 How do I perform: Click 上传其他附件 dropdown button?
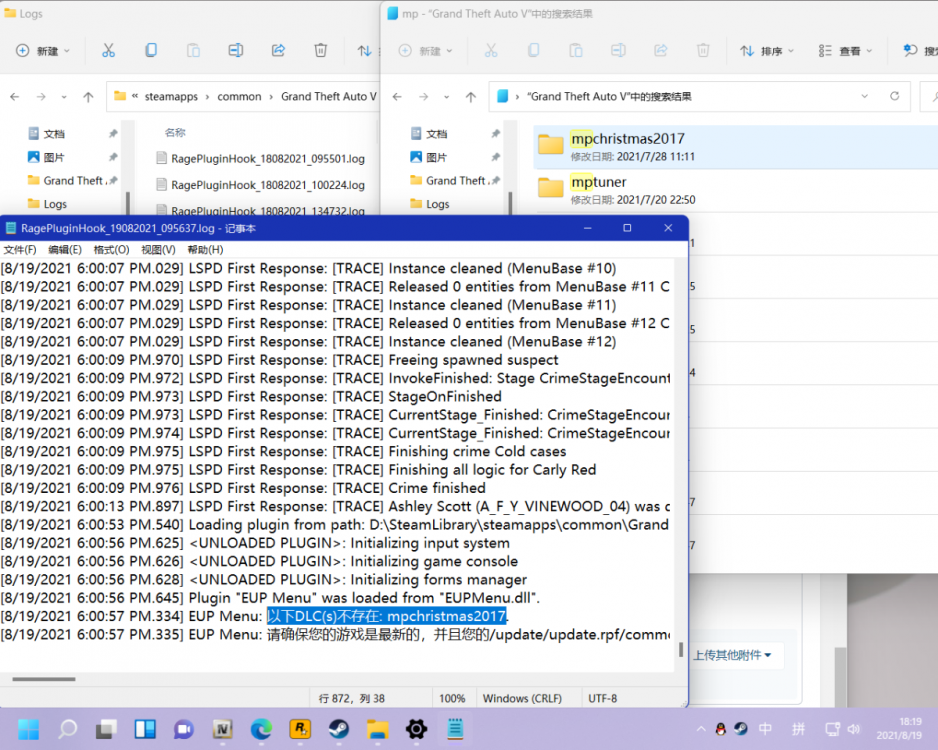[x=732, y=656]
